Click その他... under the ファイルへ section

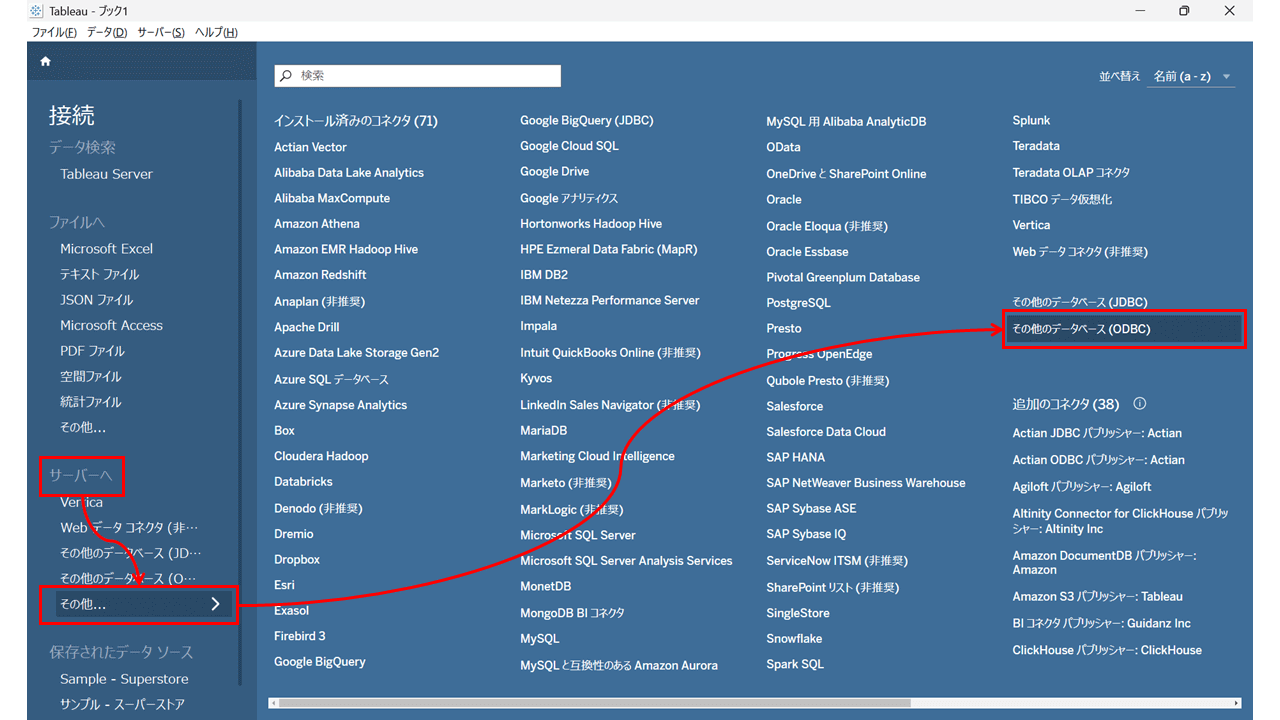pyautogui.click(x=83, y=428)
